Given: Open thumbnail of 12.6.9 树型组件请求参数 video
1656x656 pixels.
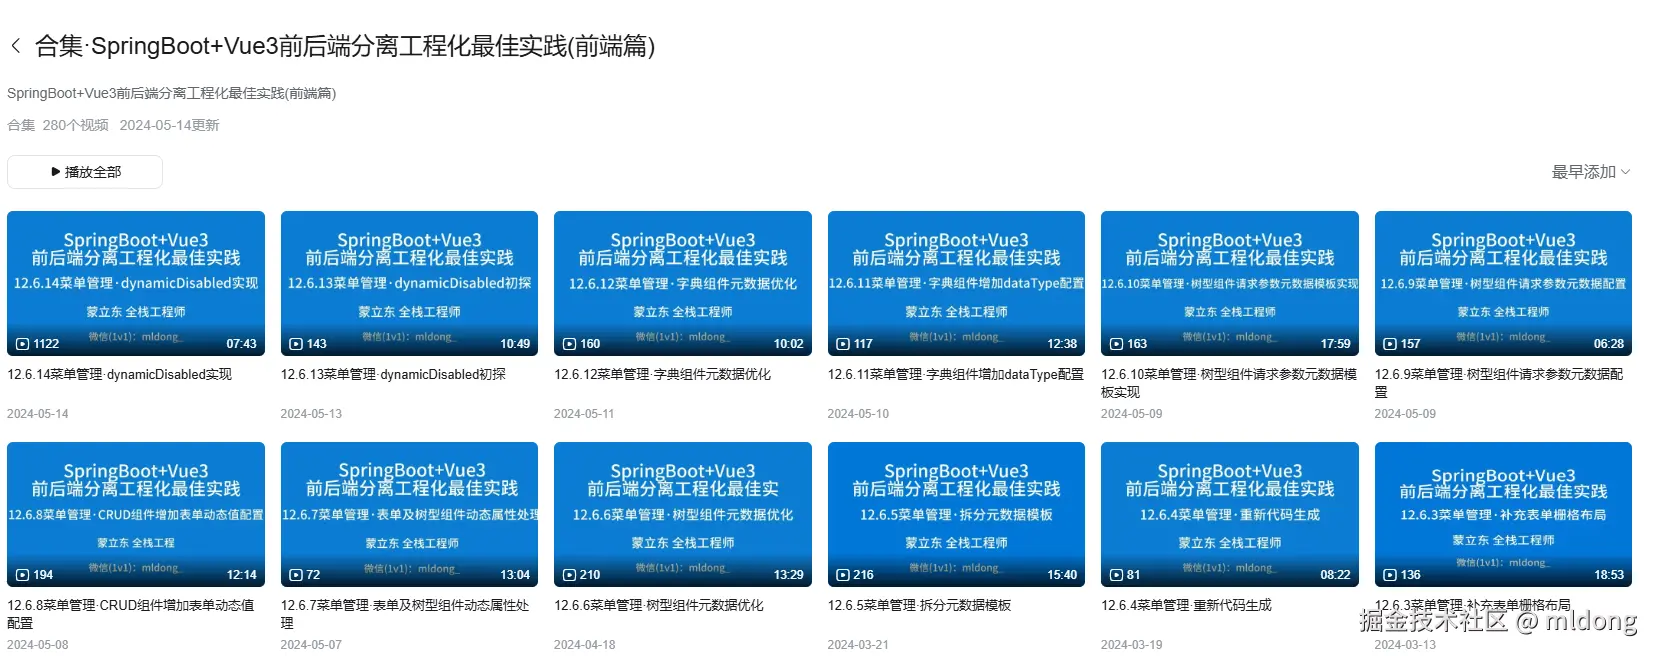Looking at the screenshot, I should pos(1503,284).
